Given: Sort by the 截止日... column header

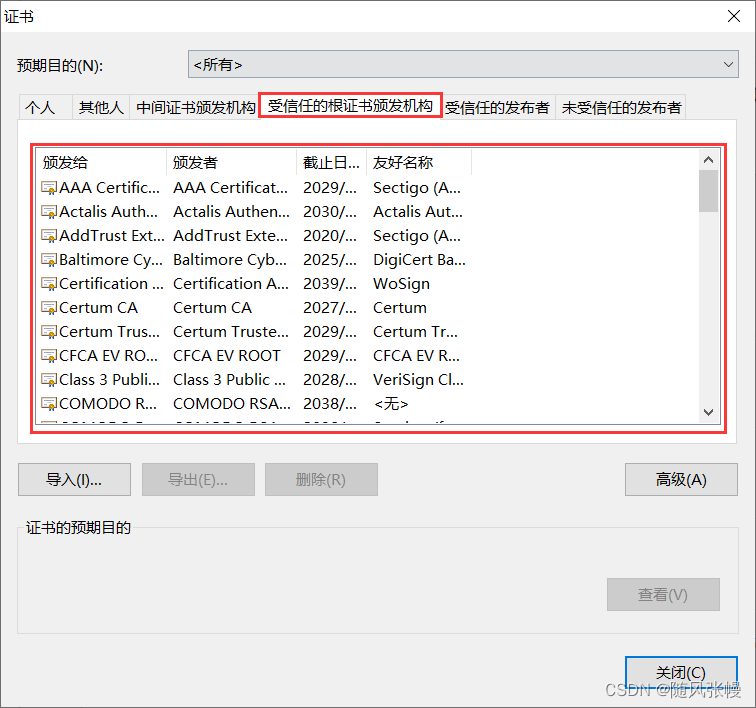Looking at the screenshot, I should pos(332,163).
